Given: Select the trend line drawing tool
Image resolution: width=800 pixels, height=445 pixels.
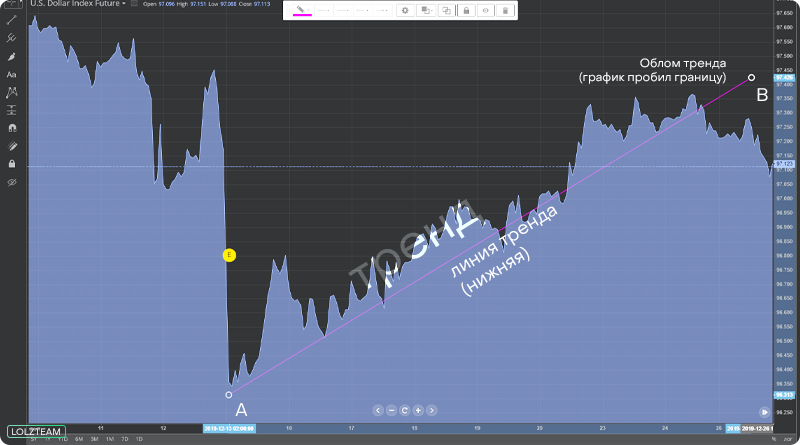Looking at the screenshot, I should click(x=11, y=20).
